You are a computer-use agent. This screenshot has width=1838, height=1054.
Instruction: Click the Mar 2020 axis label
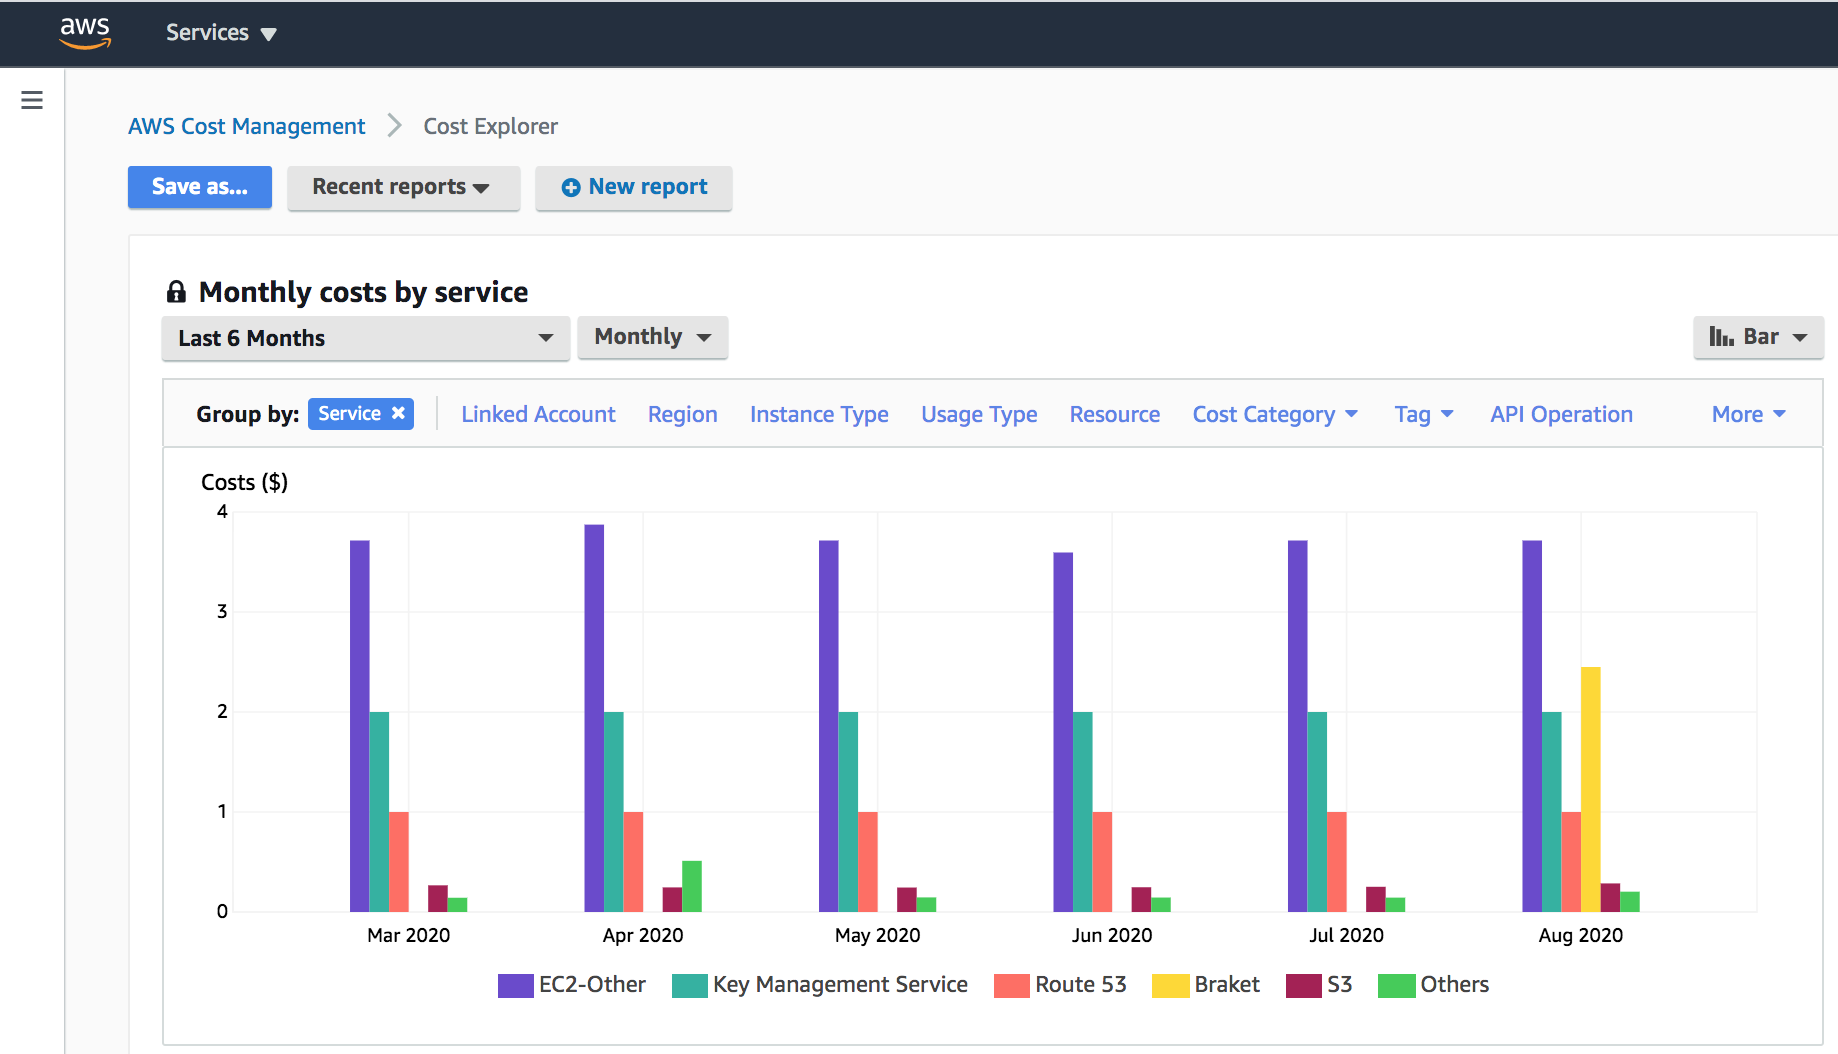(408, 935)
